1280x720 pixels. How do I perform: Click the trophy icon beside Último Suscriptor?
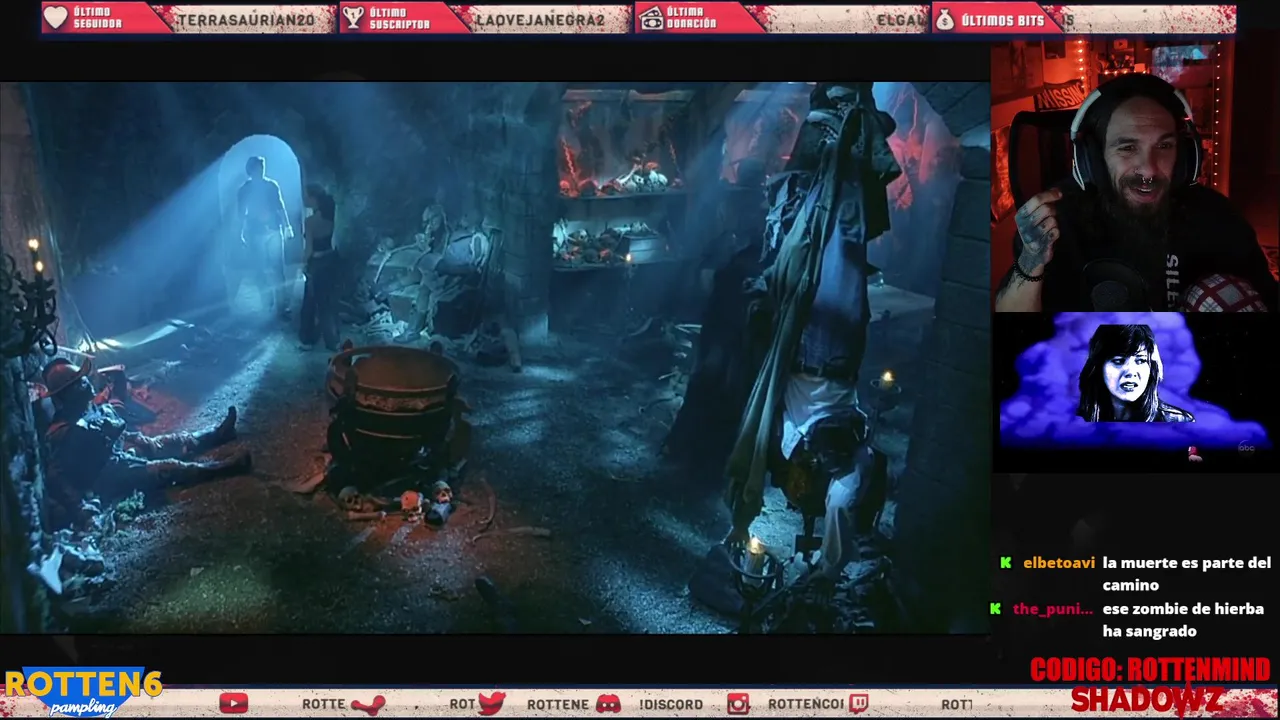pyautogui.click(x=352, y=17)
